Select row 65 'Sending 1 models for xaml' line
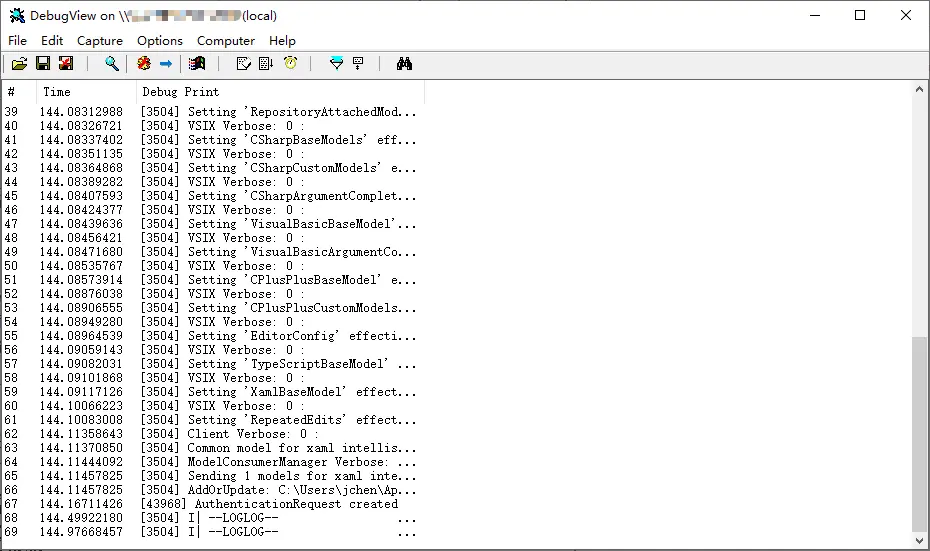Image resolution: width=930 pixels, height=551 pixels. point(211,476)
